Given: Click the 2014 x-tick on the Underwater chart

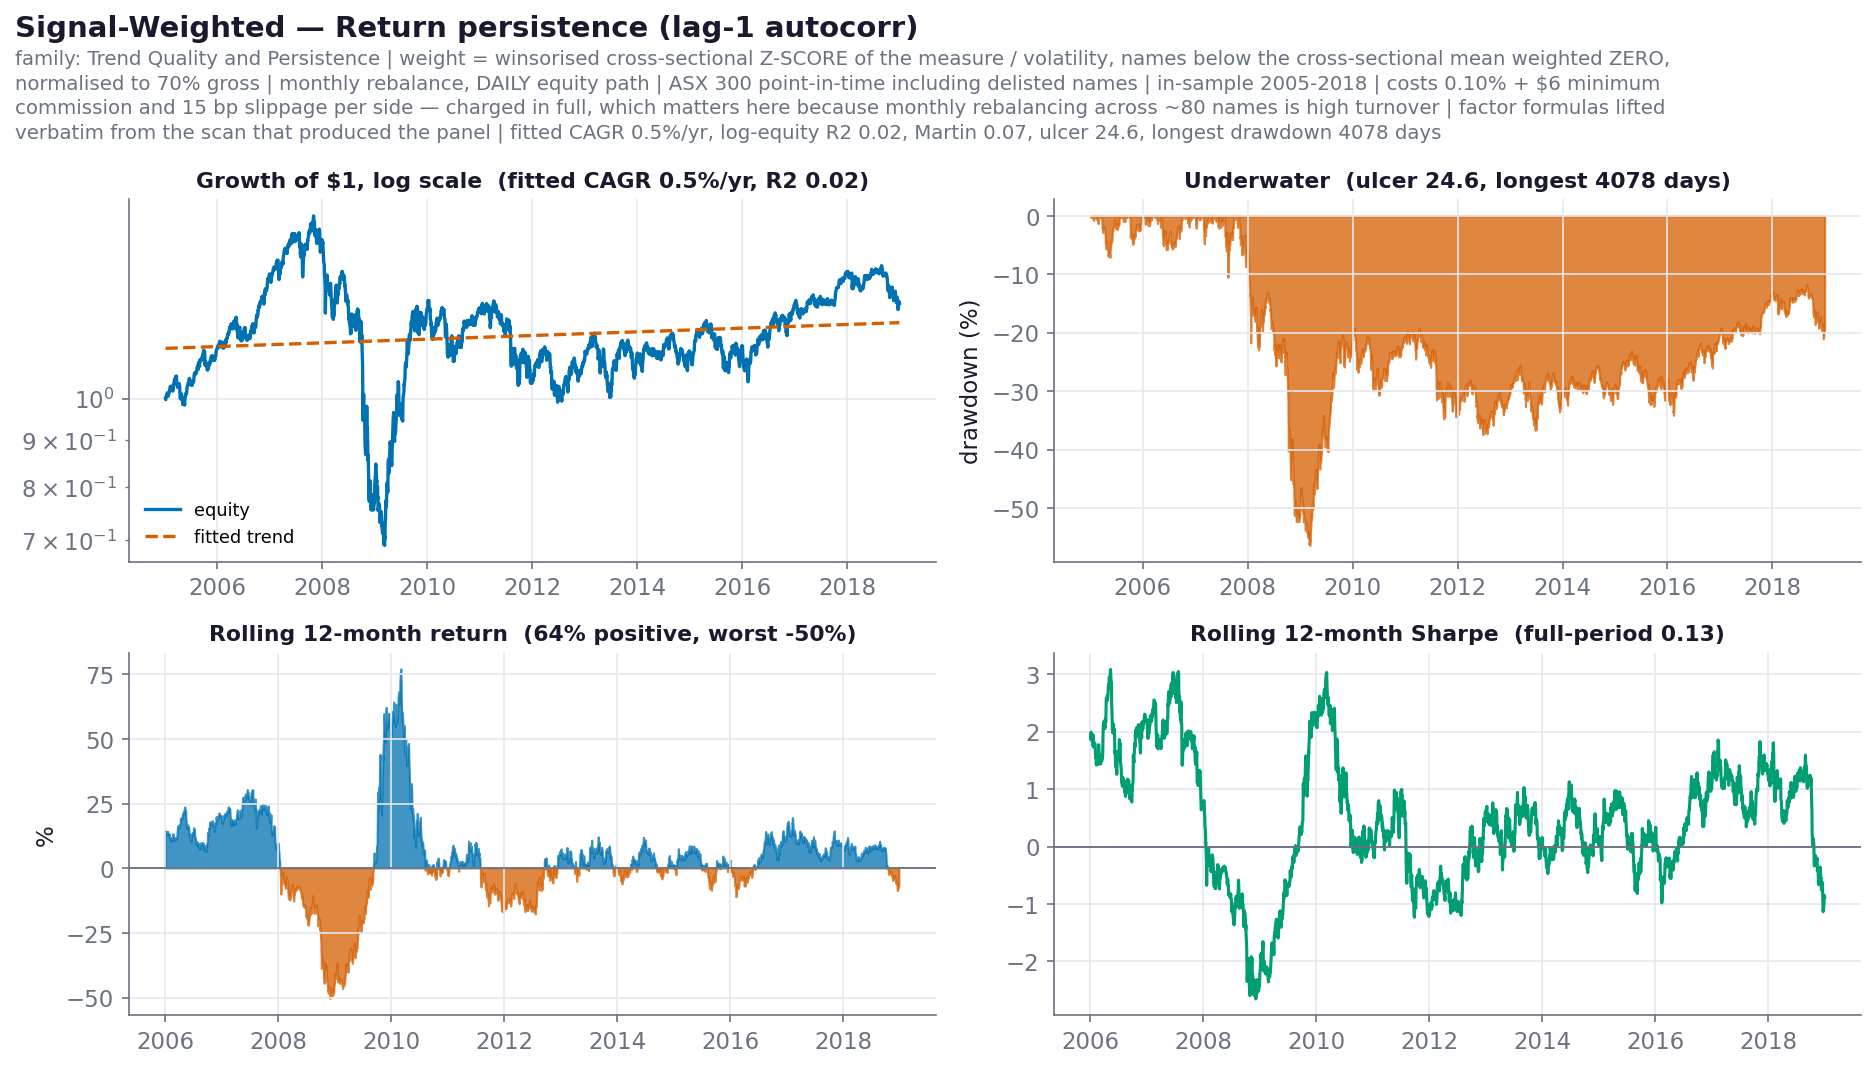Looking at the screenshot, I should coord(1562,587).
